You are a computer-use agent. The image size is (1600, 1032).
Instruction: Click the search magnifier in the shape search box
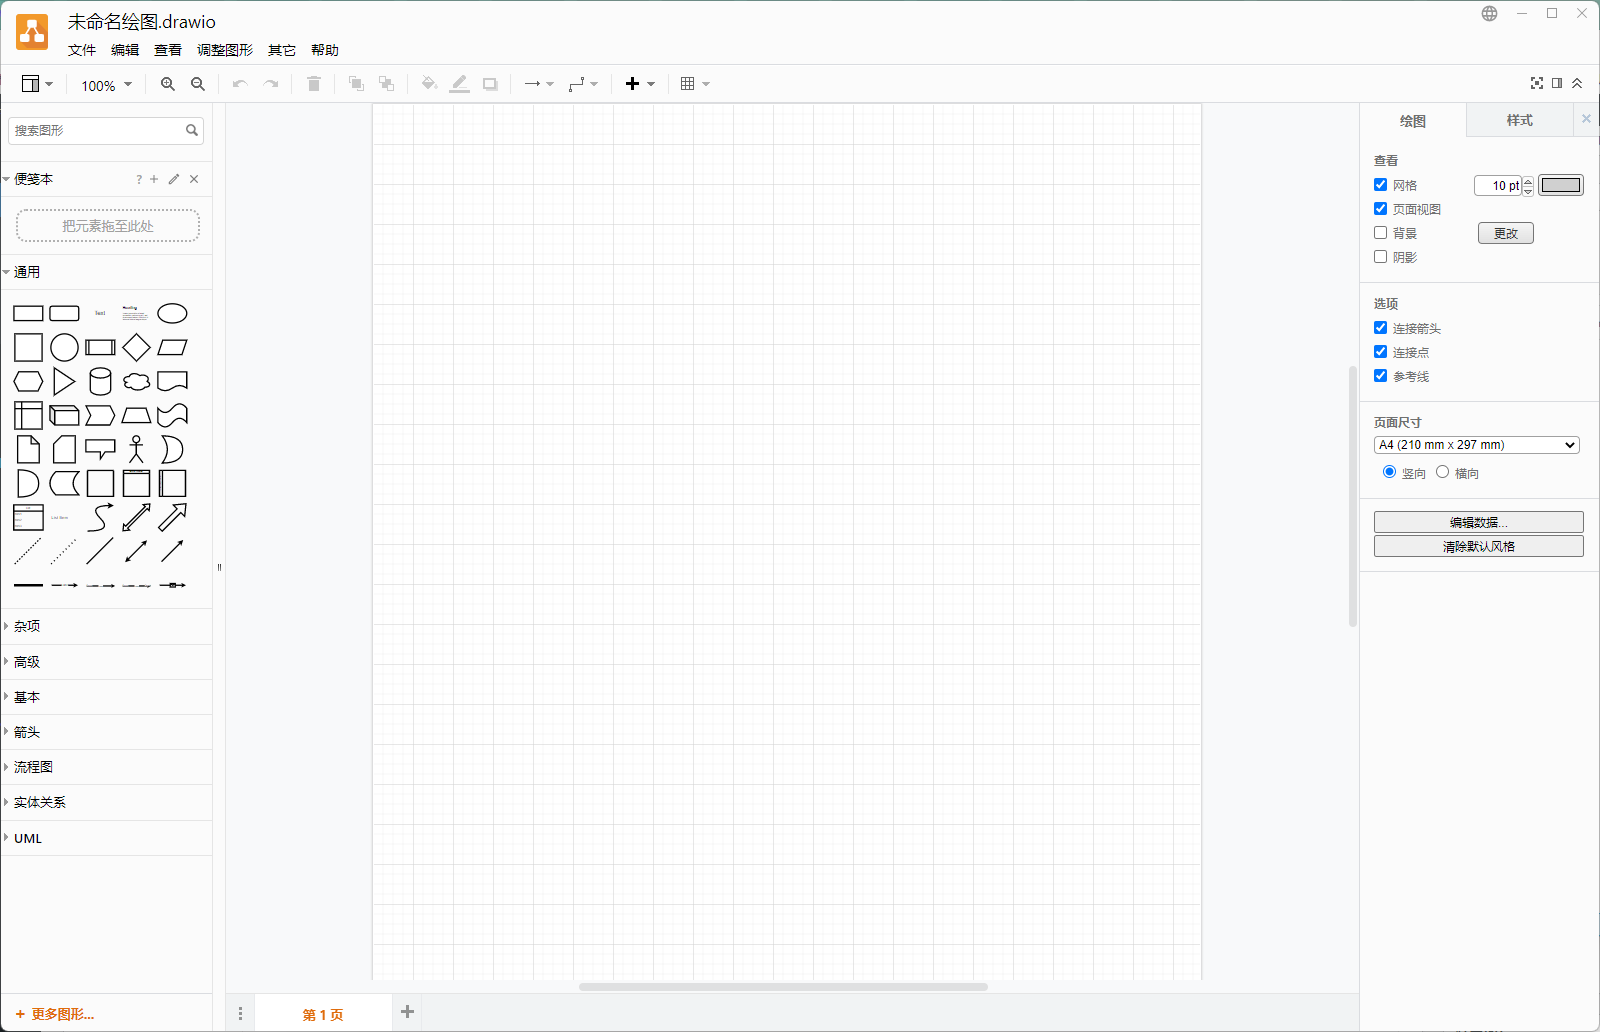click(x=193, y=130)
